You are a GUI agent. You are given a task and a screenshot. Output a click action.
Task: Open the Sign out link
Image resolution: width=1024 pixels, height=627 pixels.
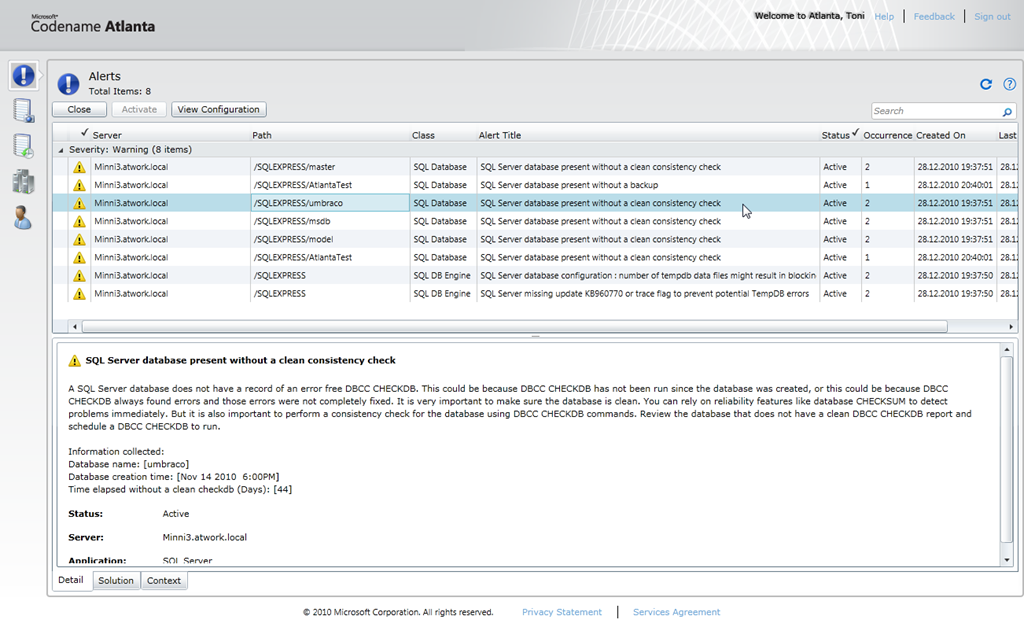pyautogui.click(x=992, y=17)
